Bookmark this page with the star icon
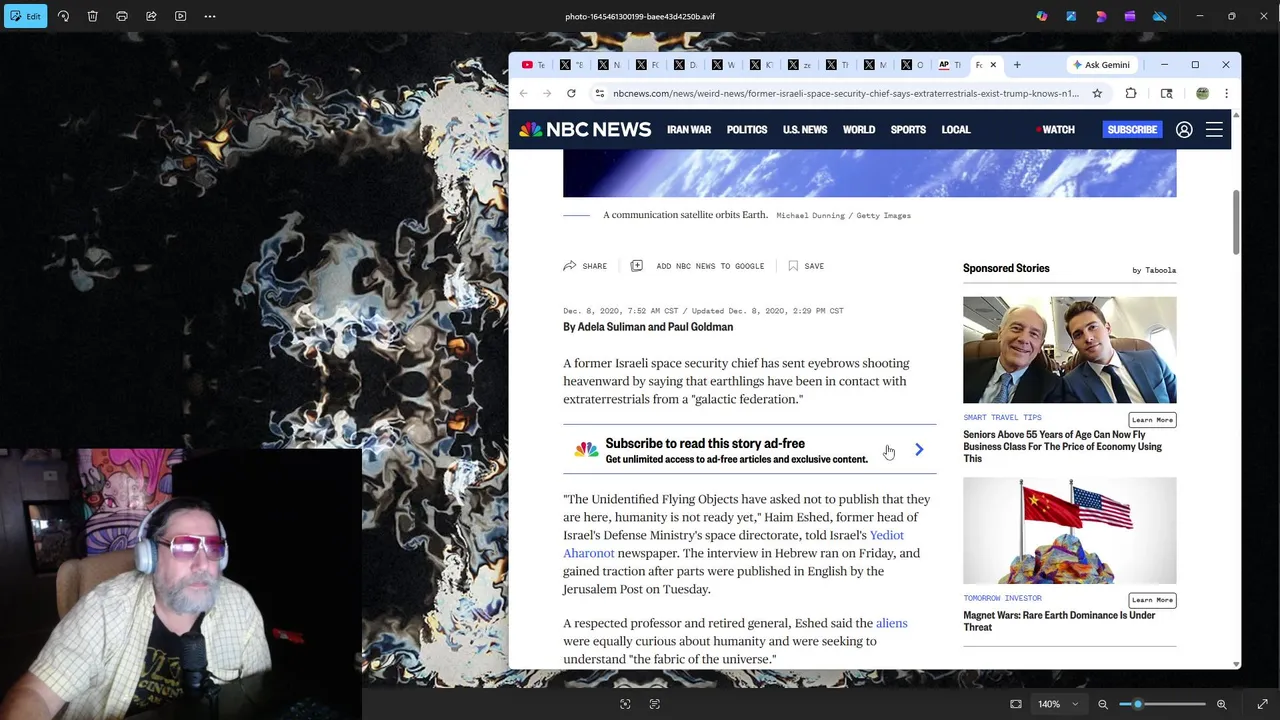 (x=1097, y=93)
